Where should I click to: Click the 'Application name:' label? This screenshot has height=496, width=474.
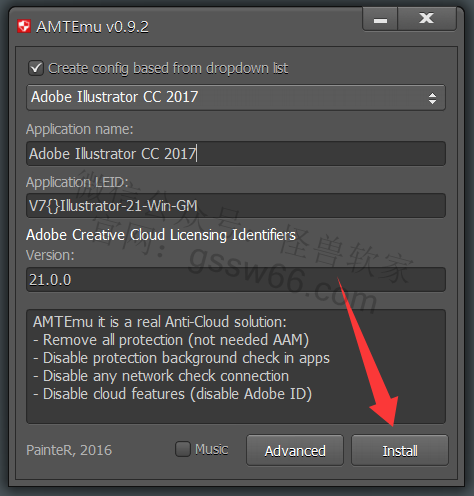pos(80,129)
